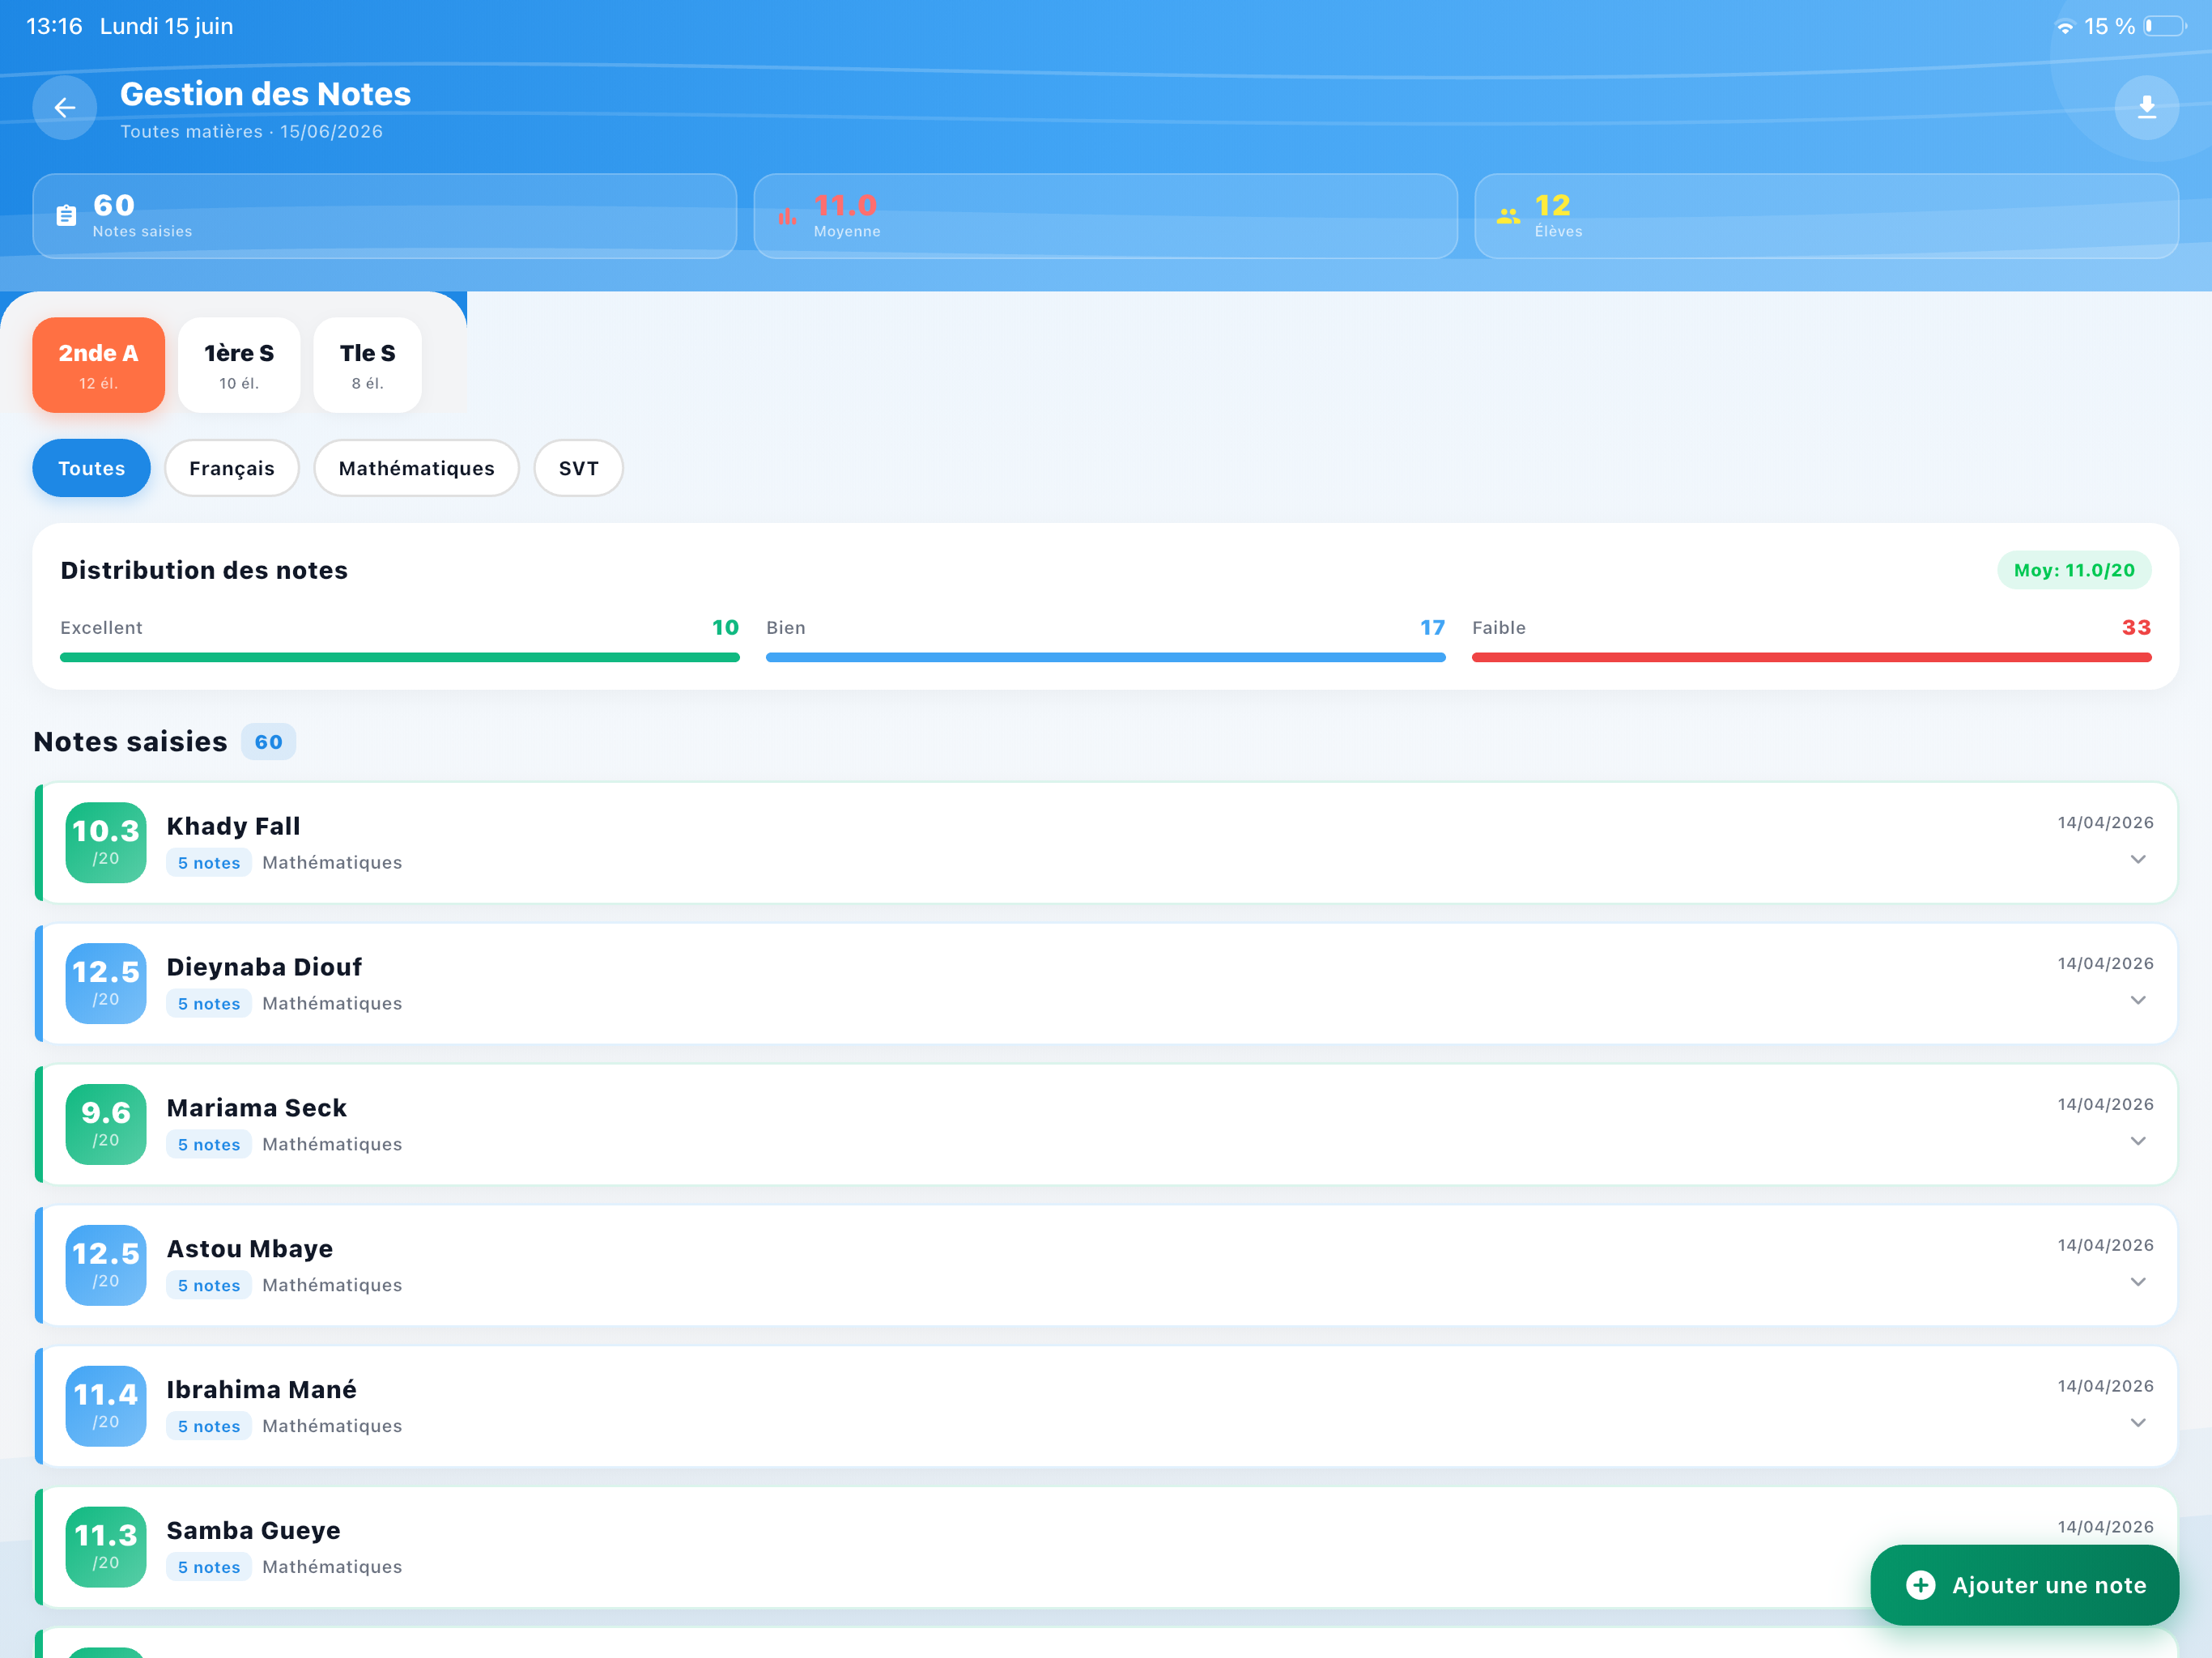
Task: Tap the 5 notes tag for Dieynaba Diouf
Action: coord(209,1004)
